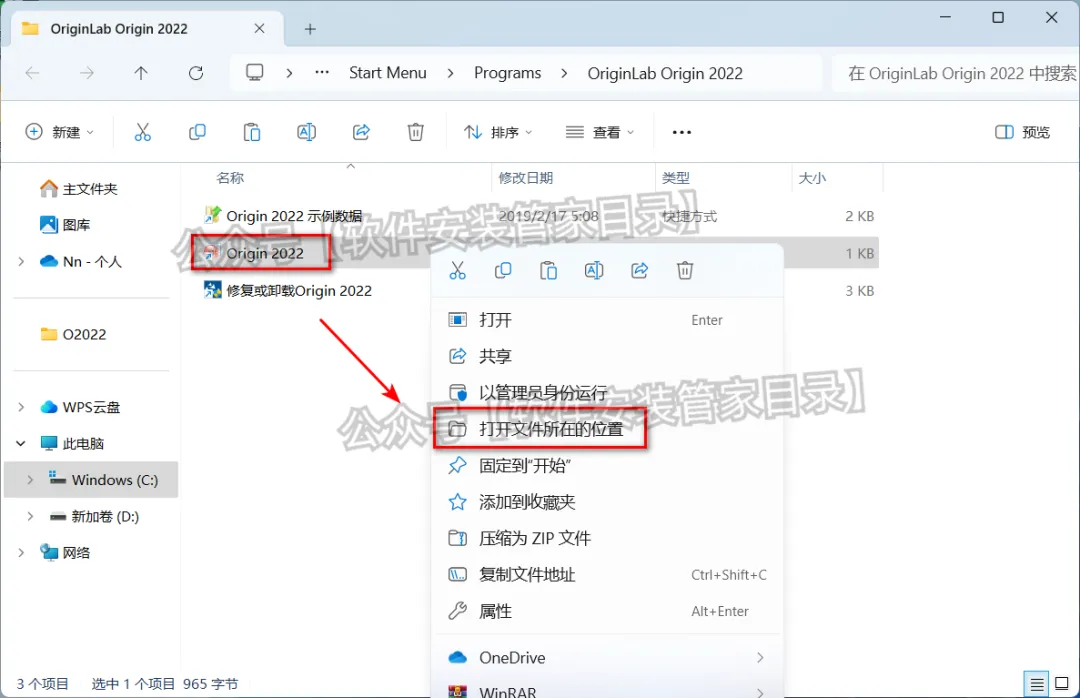Open the 查看 view dropdown
This screenshot has width=1080, height=698.
[599, 132]
